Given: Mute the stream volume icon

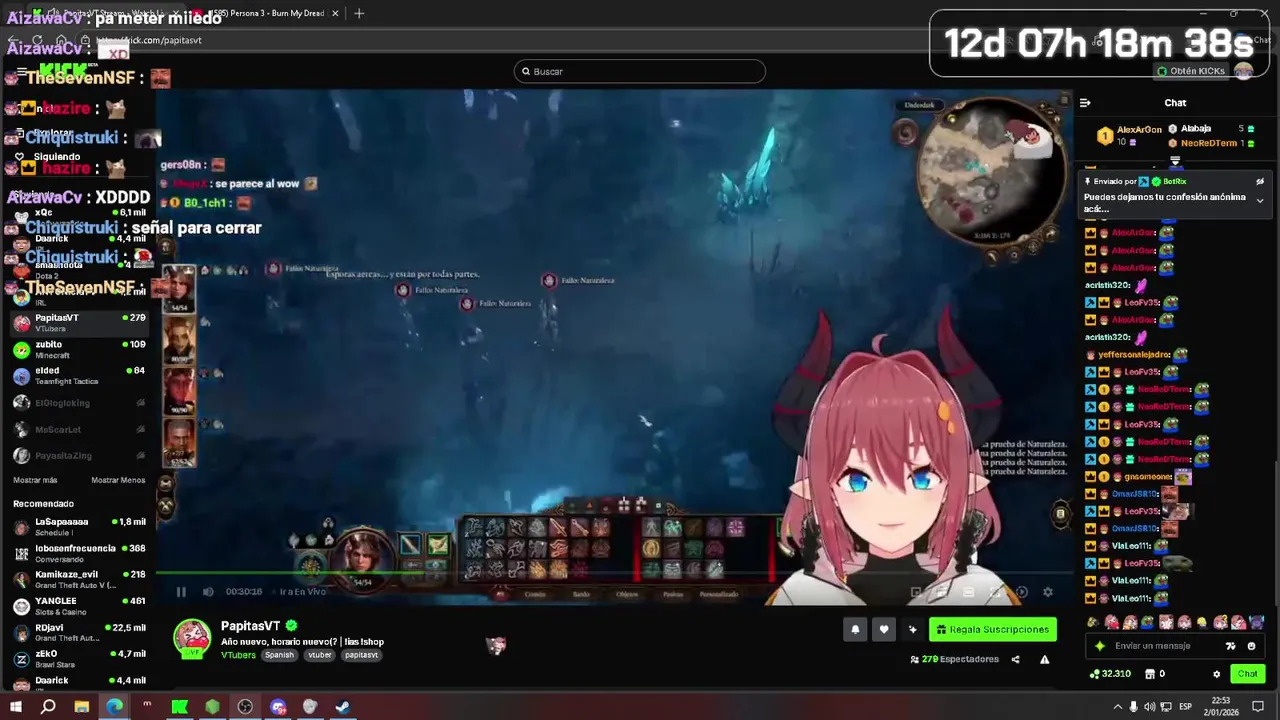Looking at the screenshot, I should coord(208,592).
